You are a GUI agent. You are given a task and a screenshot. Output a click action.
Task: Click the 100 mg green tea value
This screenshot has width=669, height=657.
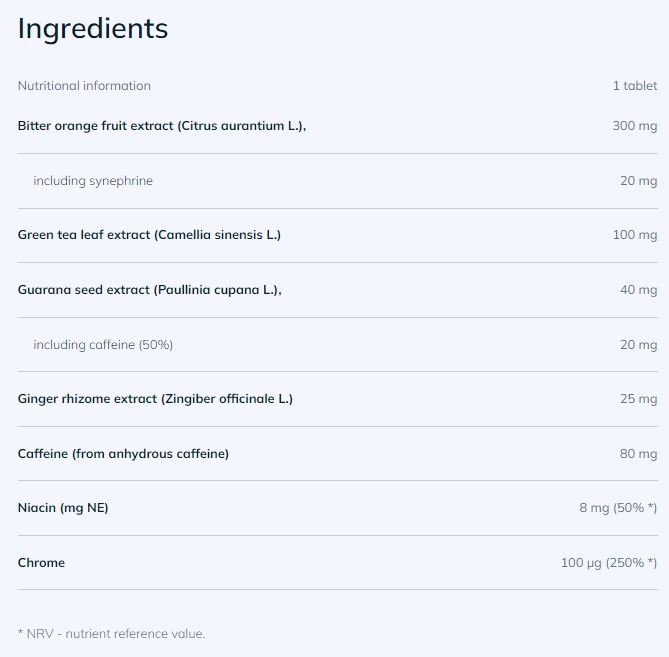635,235
